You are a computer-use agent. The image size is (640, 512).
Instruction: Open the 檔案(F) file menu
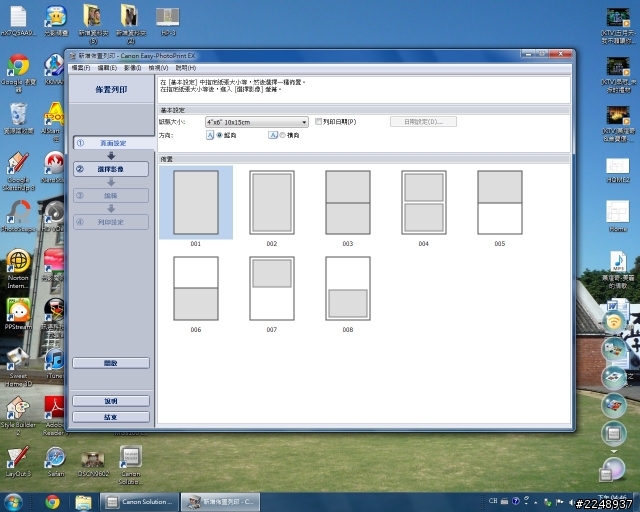coord(81,67)
